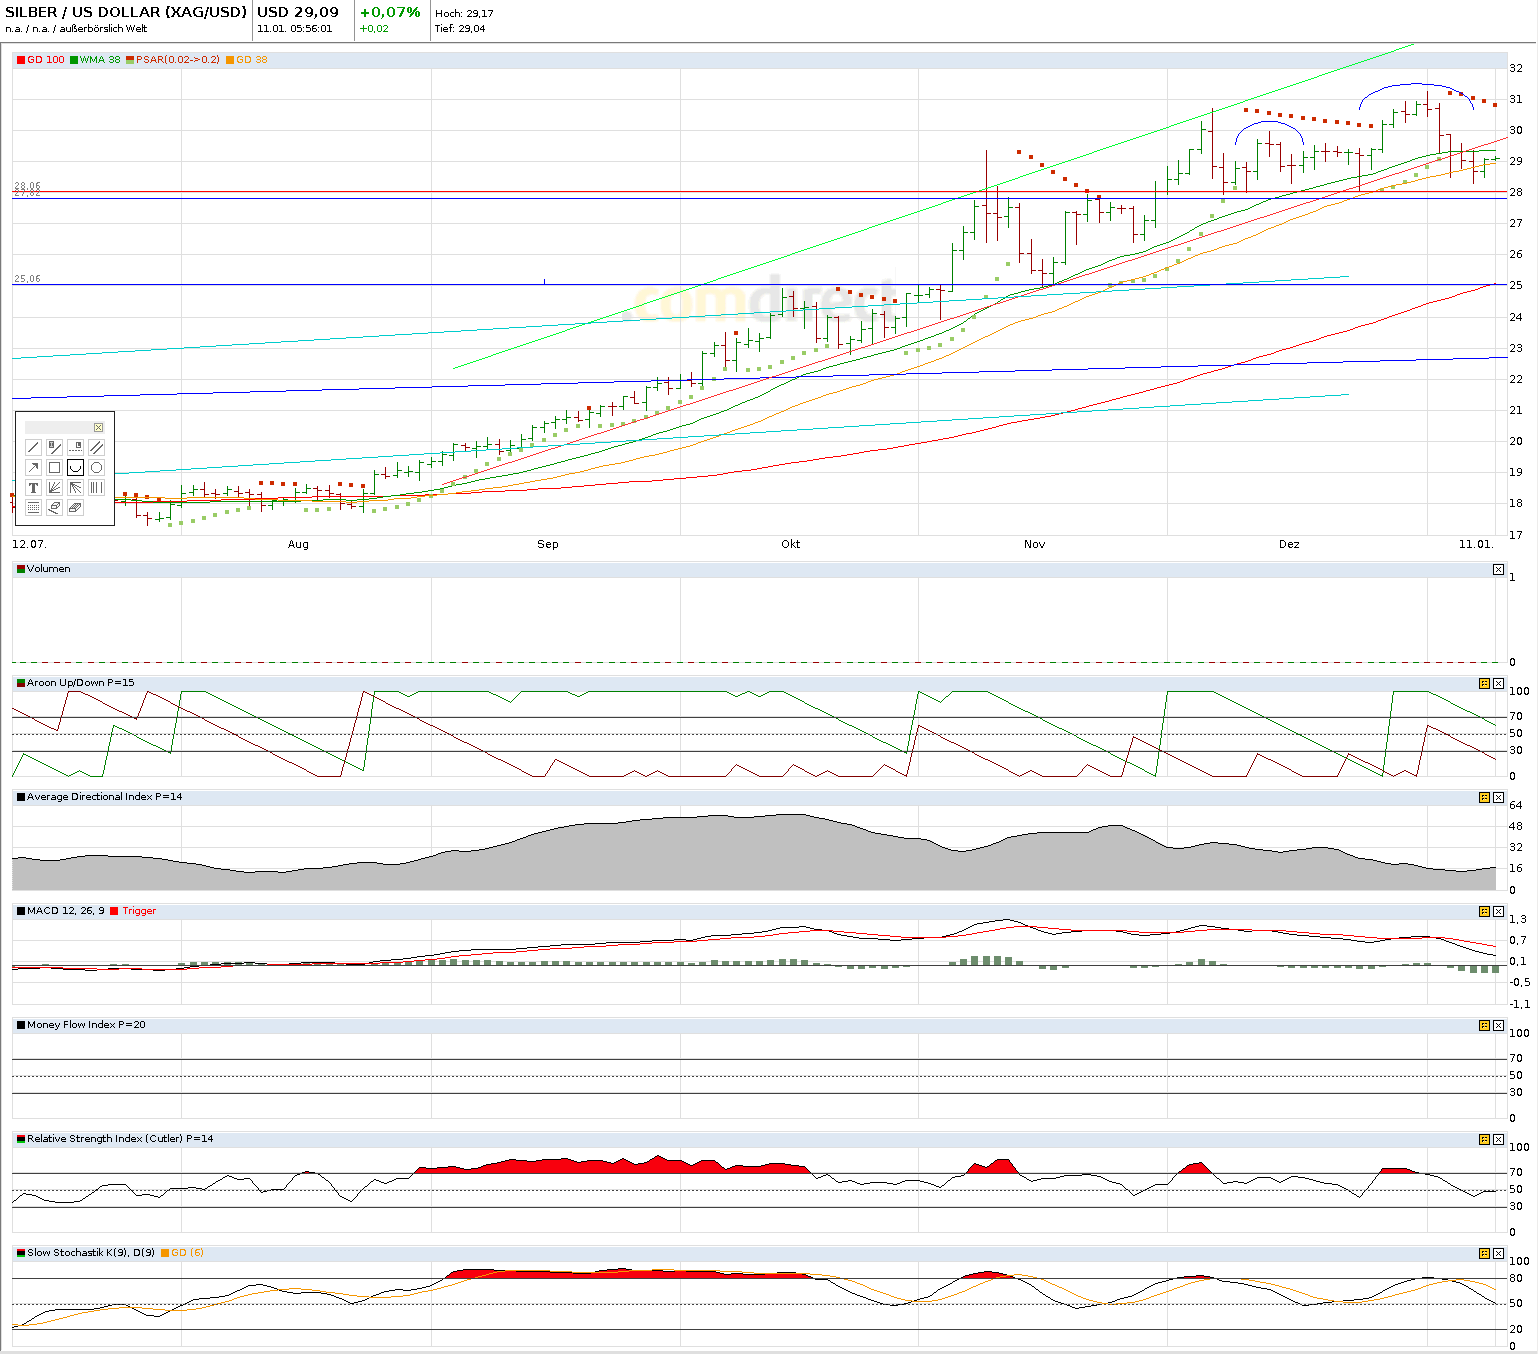Open MACD indicator settings
The height and width of the screenshot is (1354, 1538).
click(x=1484, y=912)
